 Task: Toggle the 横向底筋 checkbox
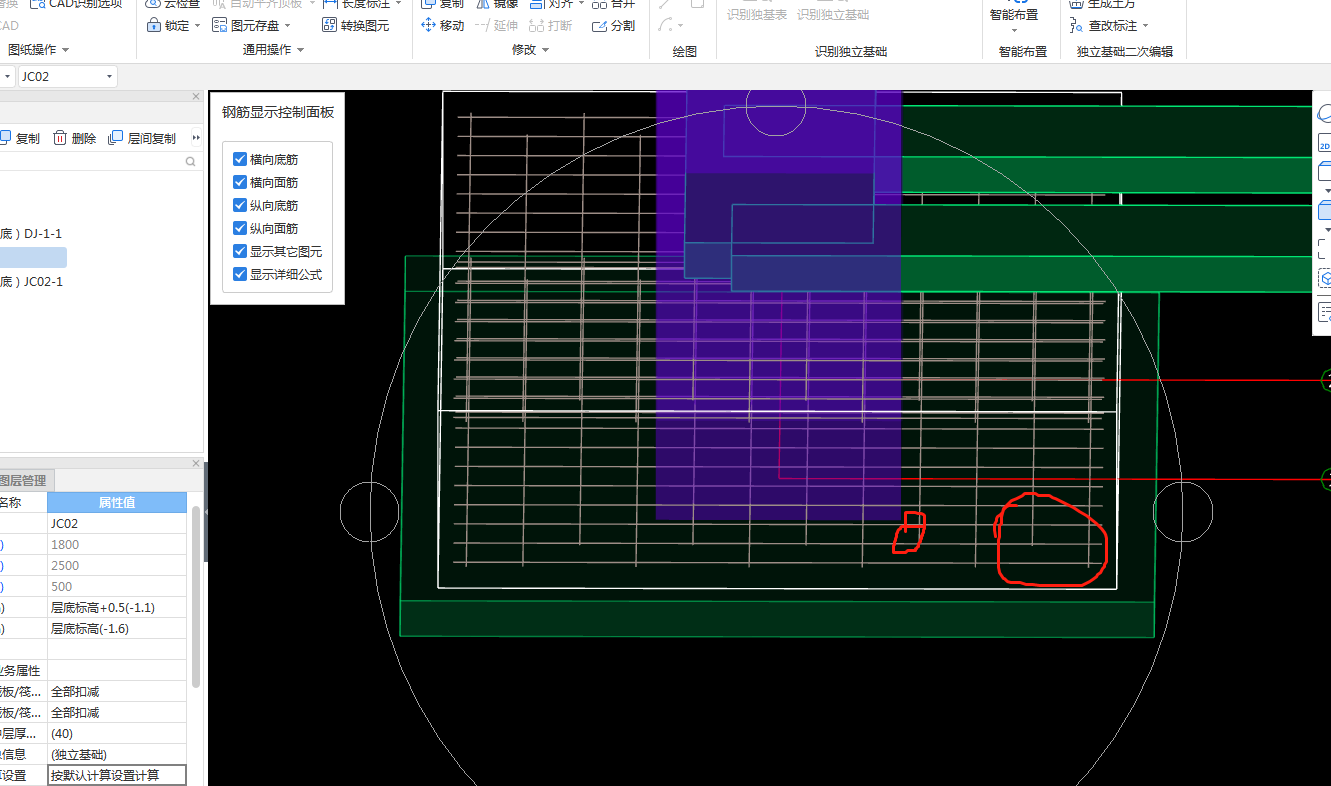(x=239, y=159)
